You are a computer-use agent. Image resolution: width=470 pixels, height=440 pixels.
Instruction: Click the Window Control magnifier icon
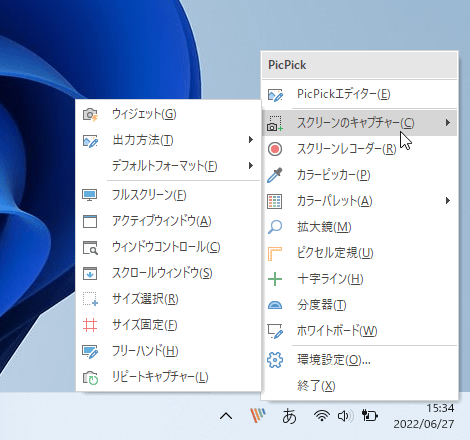pos(90,248)
